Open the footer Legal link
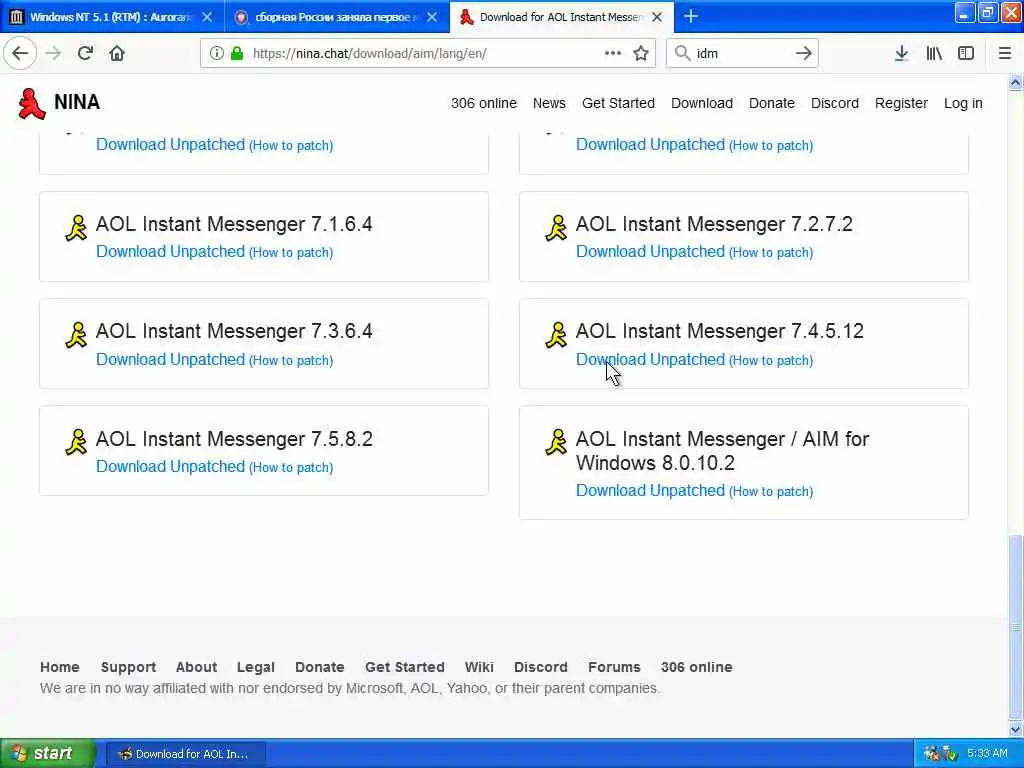Viewport: 1024px width, 768px height. pos(255,667)
